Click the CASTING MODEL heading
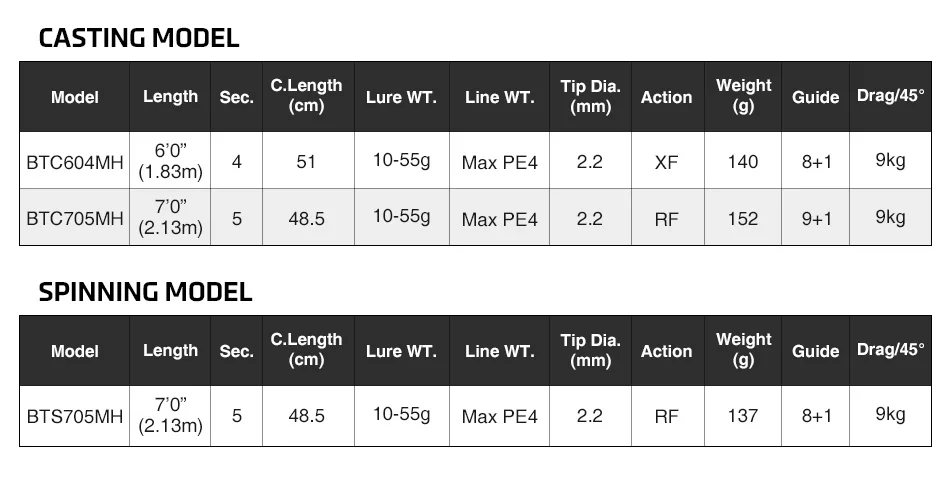 [139, 39]
